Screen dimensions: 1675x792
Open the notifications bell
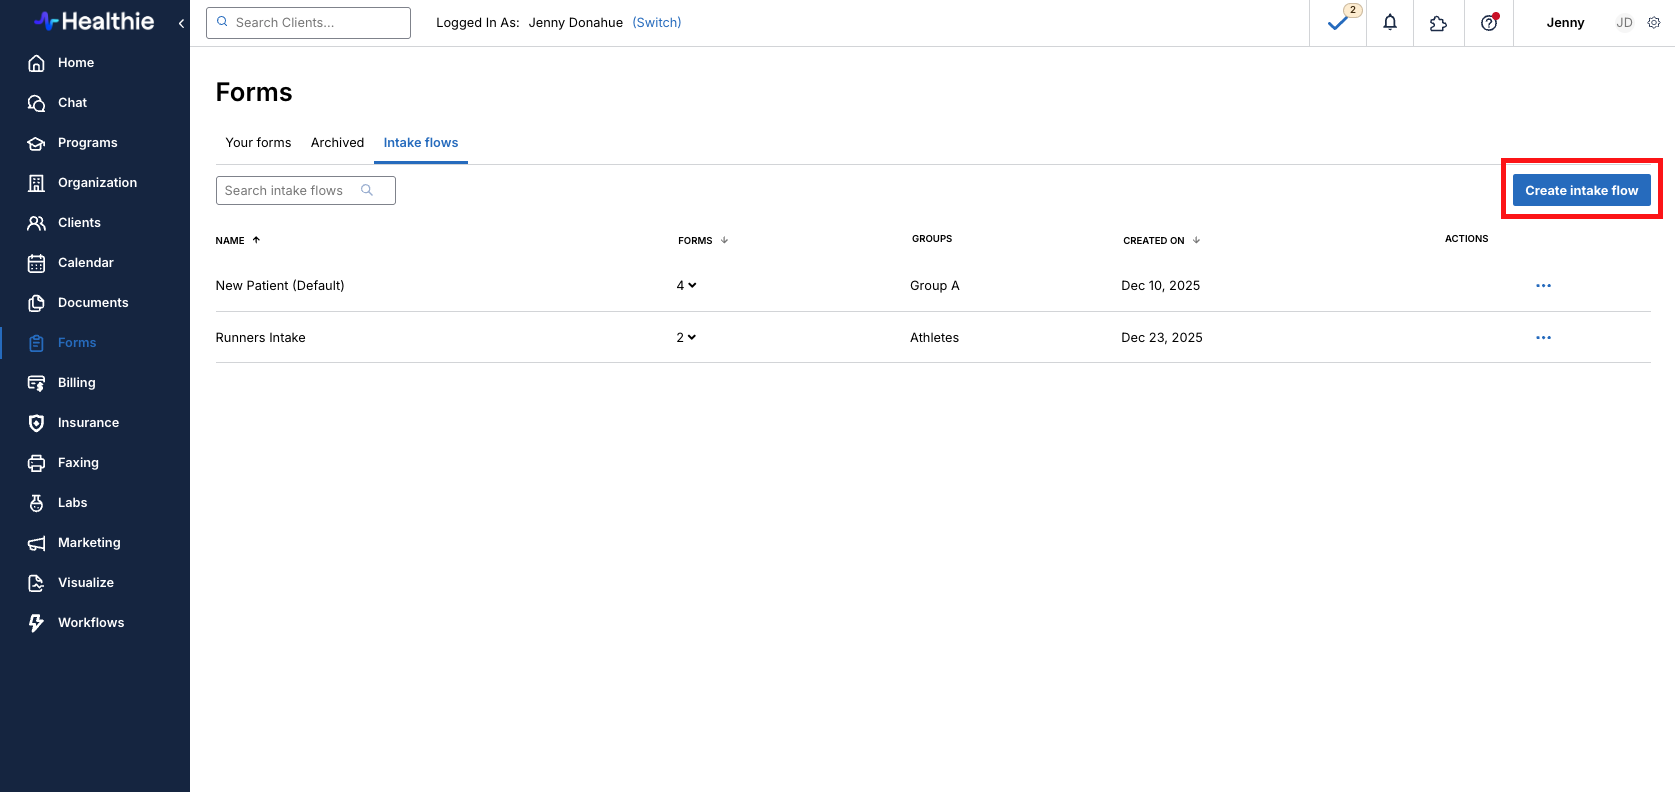pyautogui.click(x=1390, y=22)
